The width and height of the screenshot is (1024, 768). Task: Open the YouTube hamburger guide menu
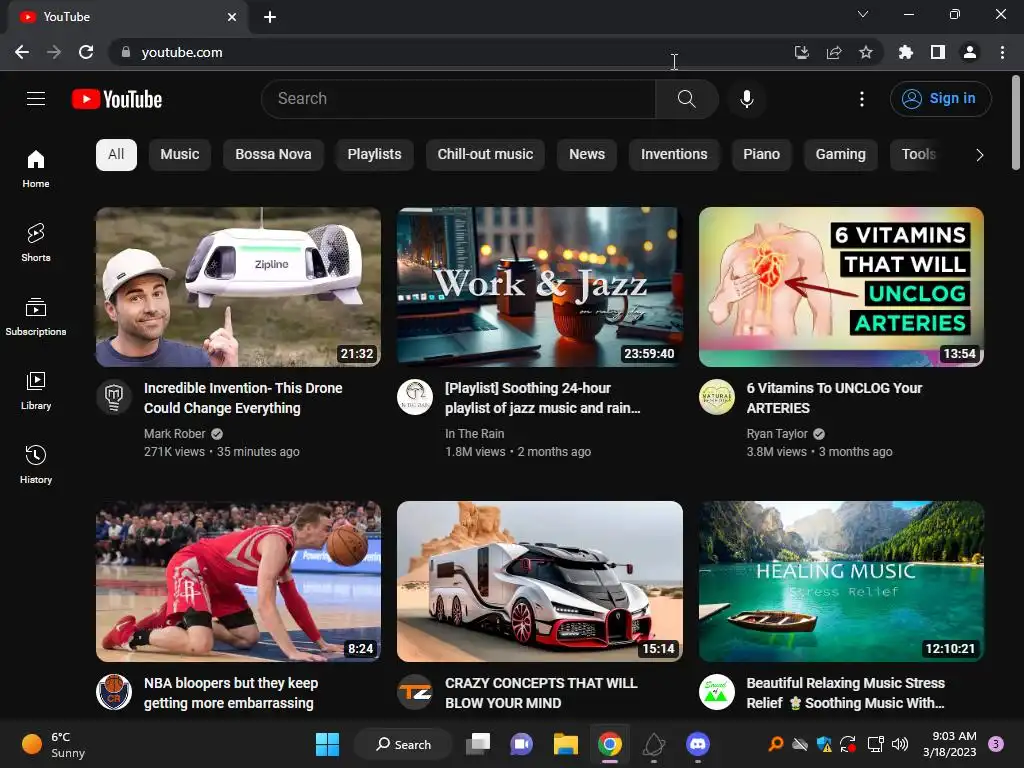pyautogui.click(x=36, y=99)
